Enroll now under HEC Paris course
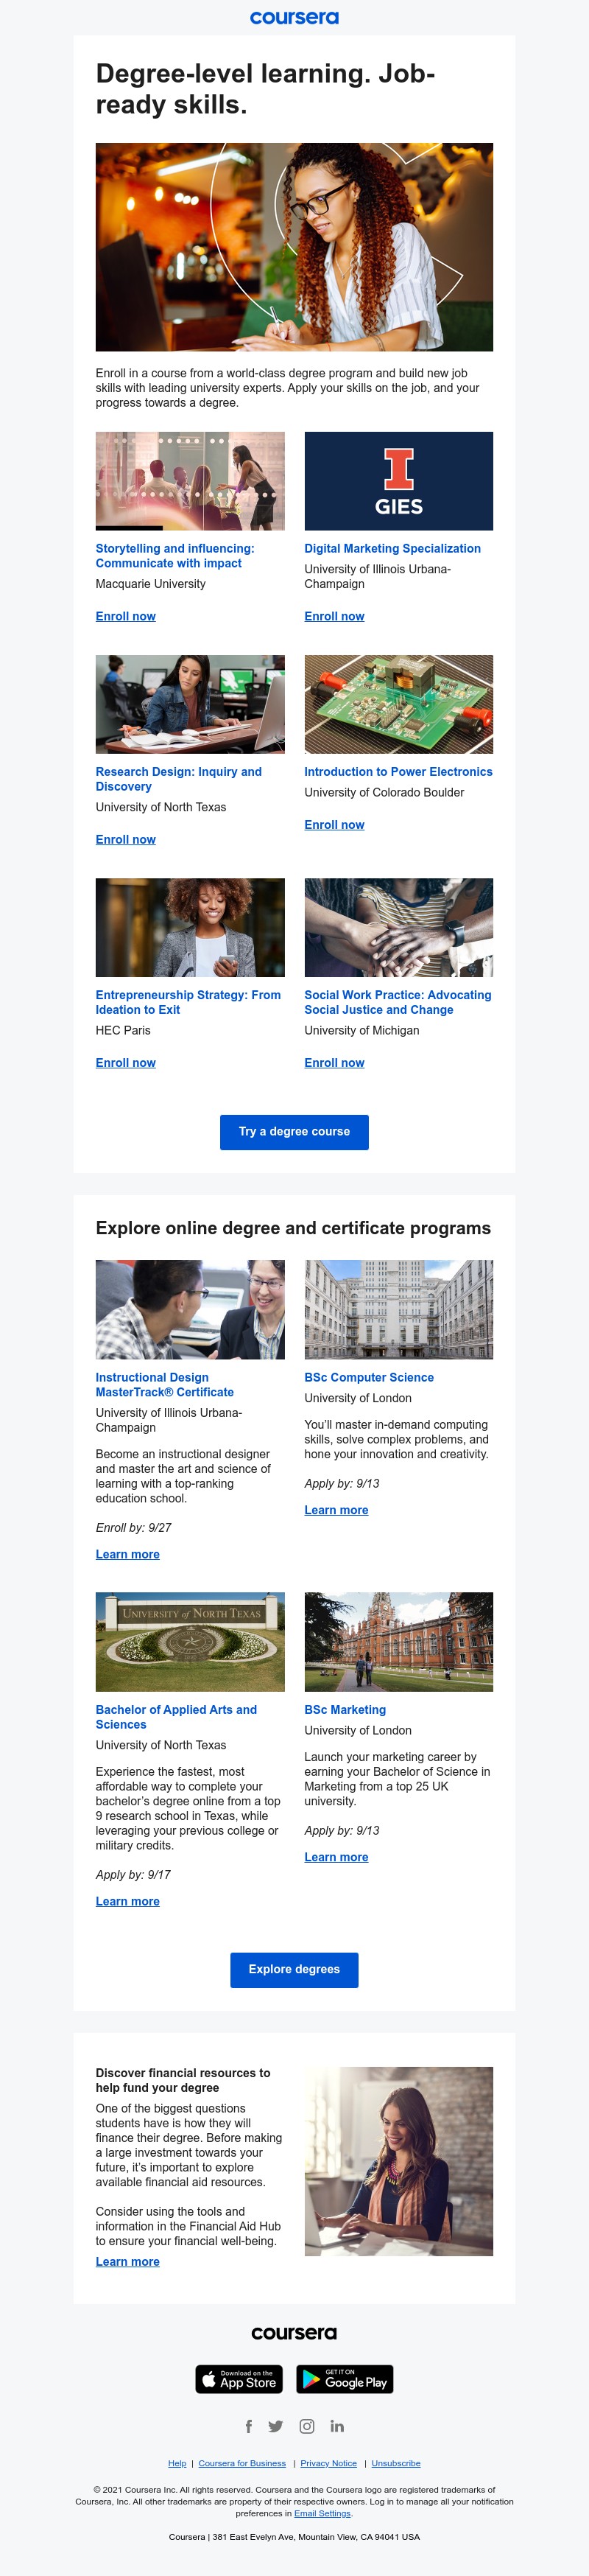Screen dimensions: 589x2576 [126, 1063]
